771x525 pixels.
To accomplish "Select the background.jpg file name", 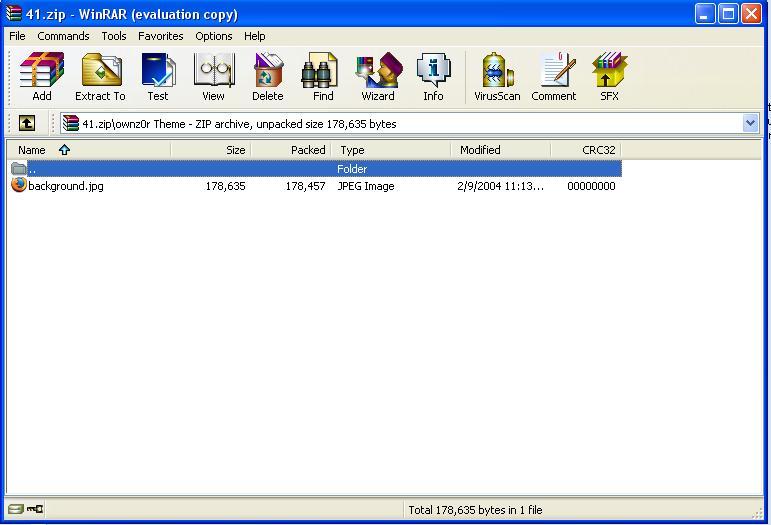I will point(66,186).
